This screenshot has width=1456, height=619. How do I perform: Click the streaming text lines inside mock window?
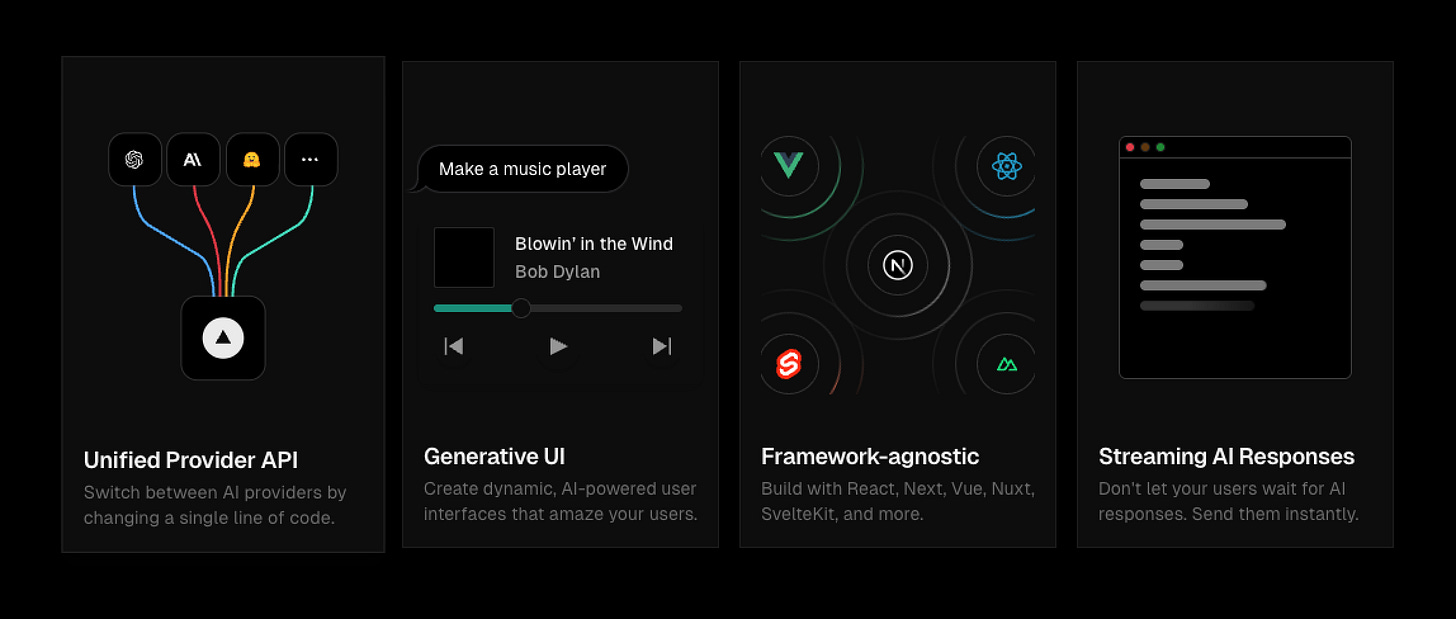click(x=1212, y=245)
